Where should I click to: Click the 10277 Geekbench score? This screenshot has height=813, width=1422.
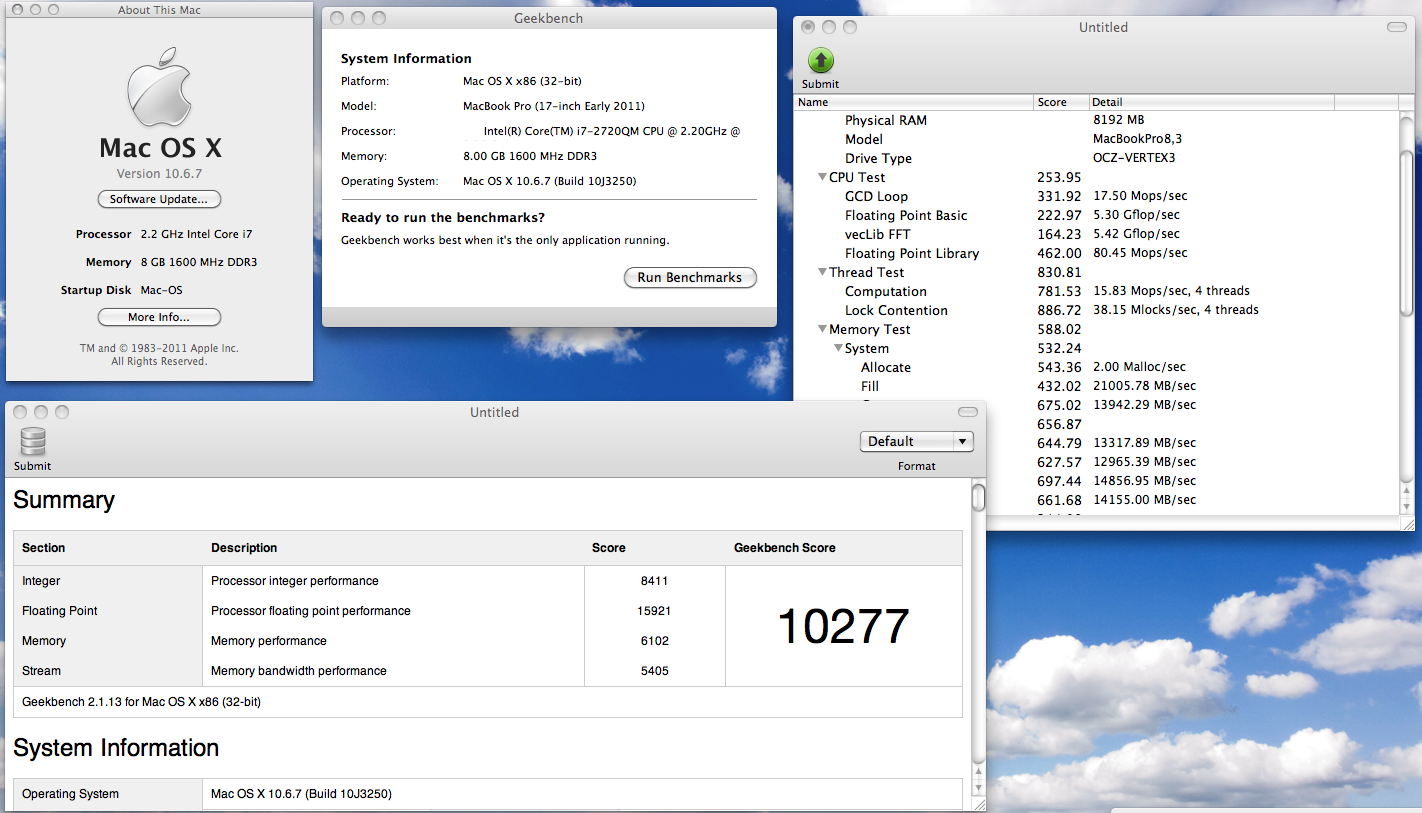point(843,627)
